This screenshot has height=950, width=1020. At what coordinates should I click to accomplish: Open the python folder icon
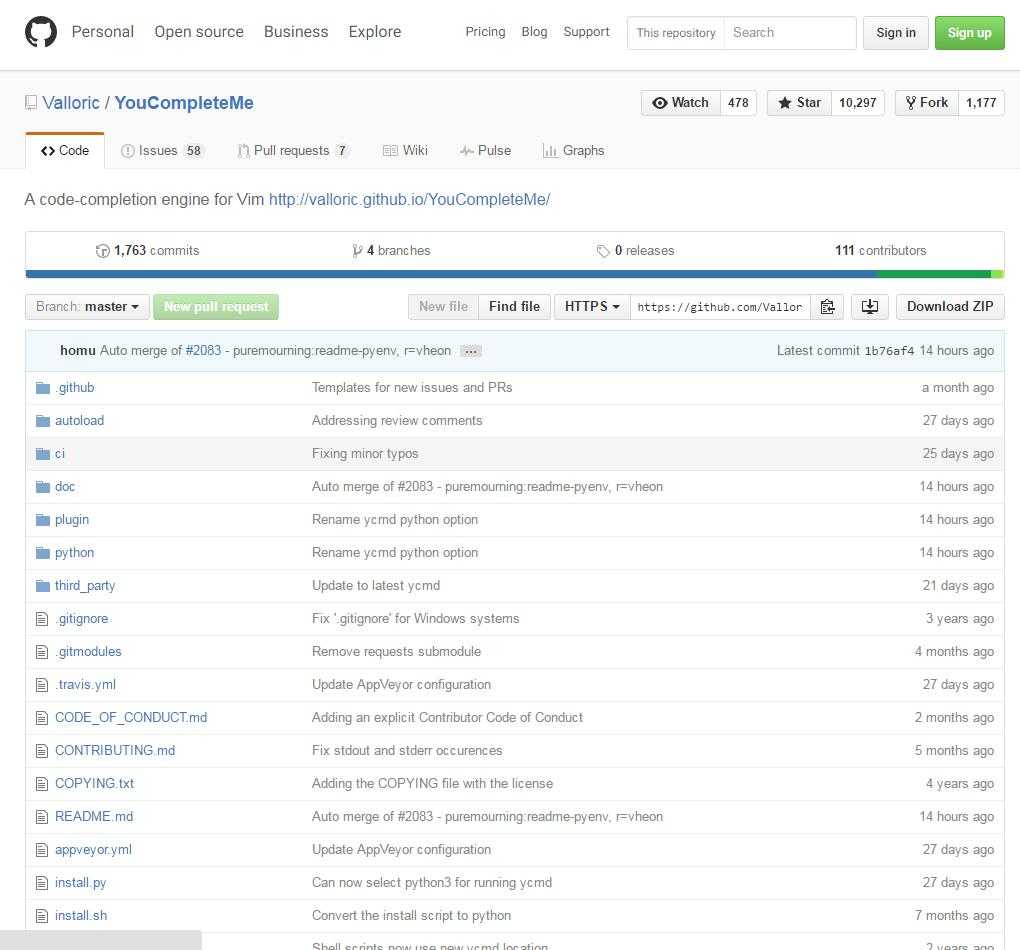click(x=43, y=553)
